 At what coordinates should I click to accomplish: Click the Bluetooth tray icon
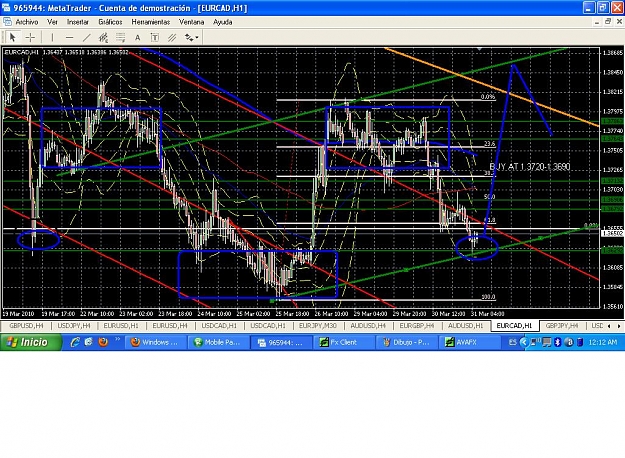pos(558,342)
